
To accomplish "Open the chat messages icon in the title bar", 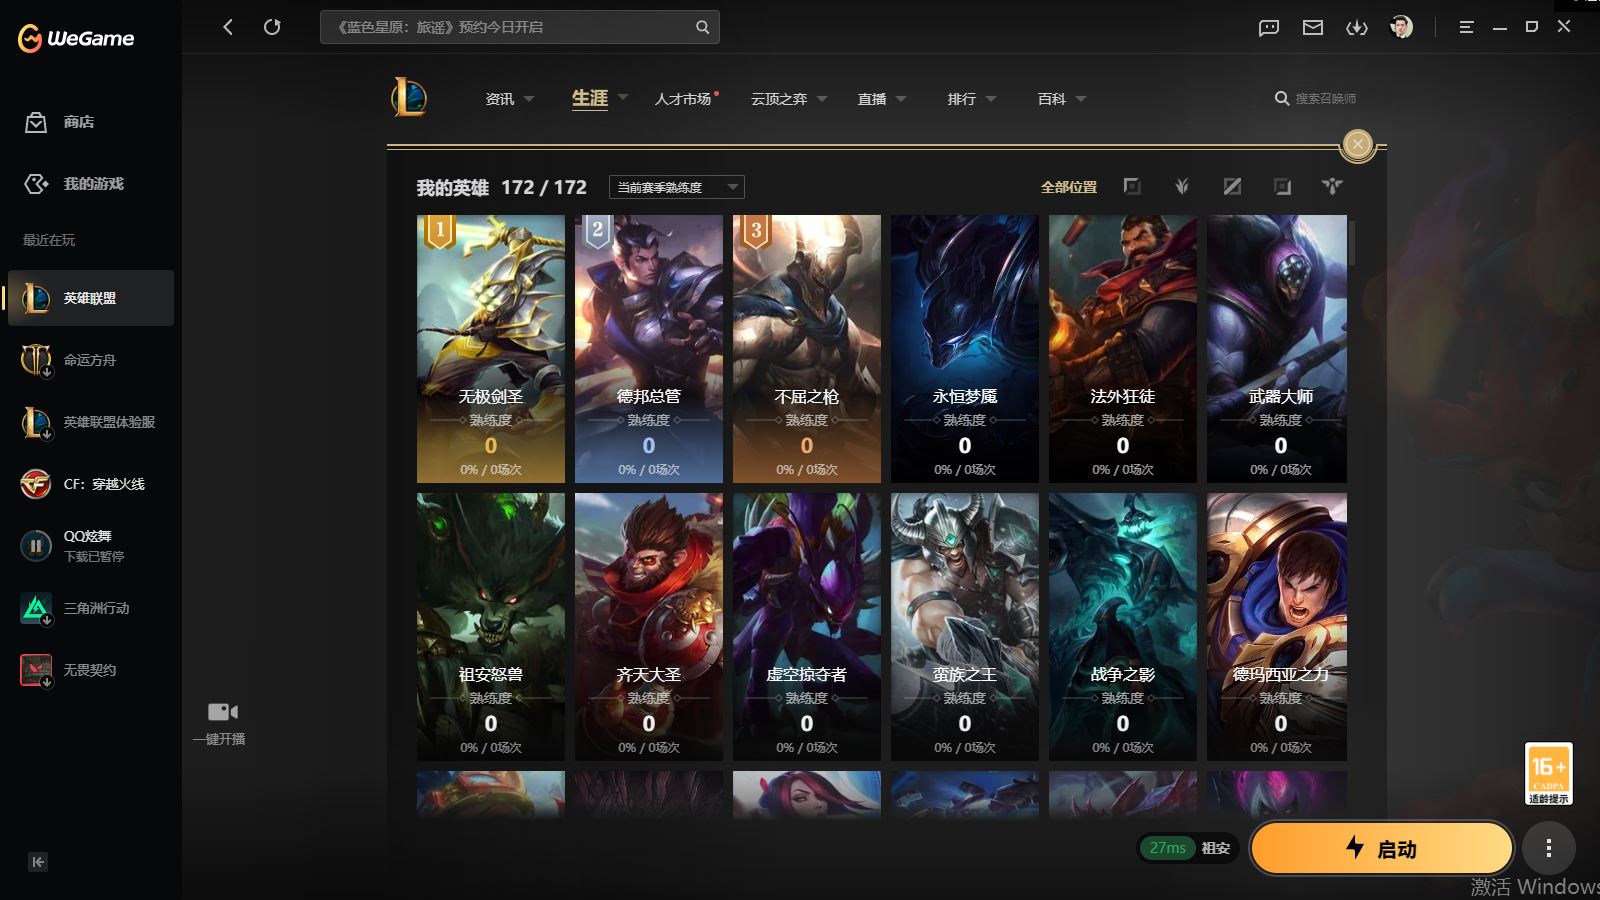I will [1269, 27].
